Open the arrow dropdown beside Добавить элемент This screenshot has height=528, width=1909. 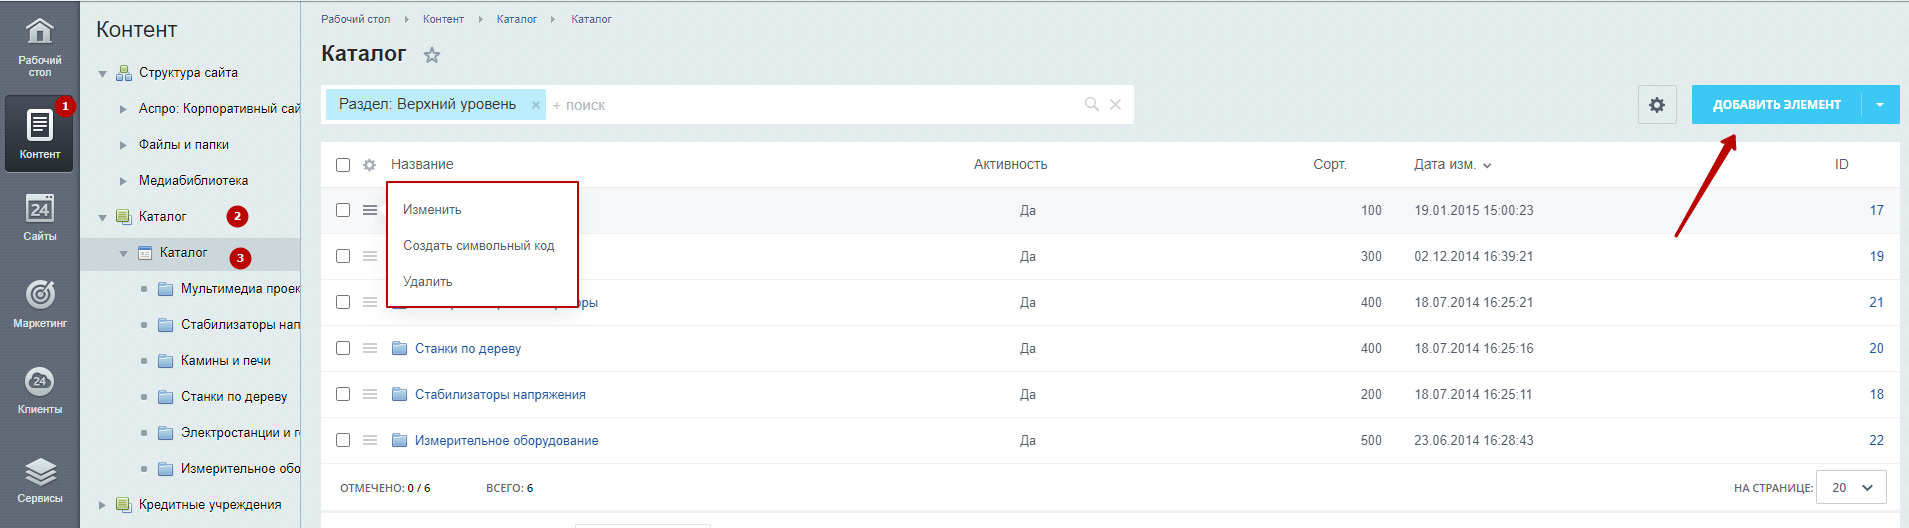tap(1880, 105)
